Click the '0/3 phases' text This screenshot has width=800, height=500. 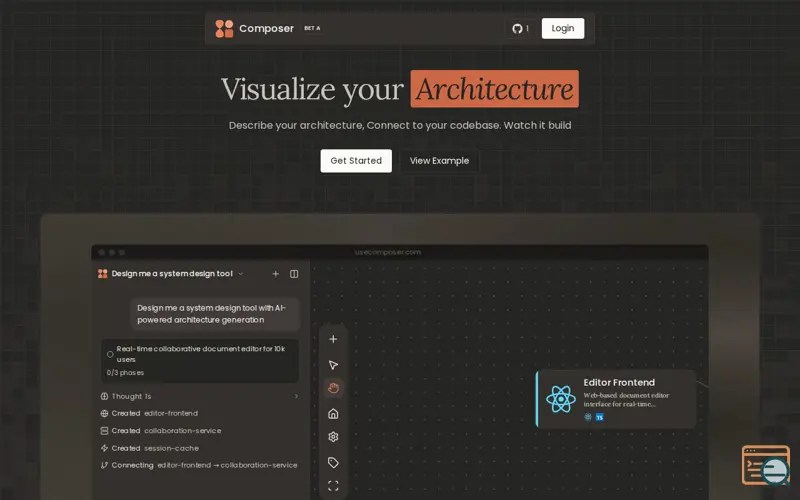click(126, 373)
